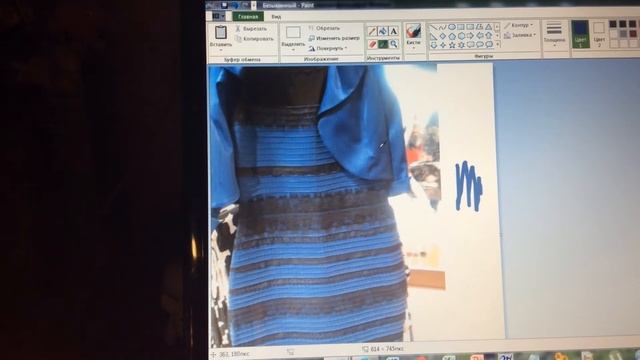Choose the Right arrow shape
The image size is (640, 360).
pos(470,36)
